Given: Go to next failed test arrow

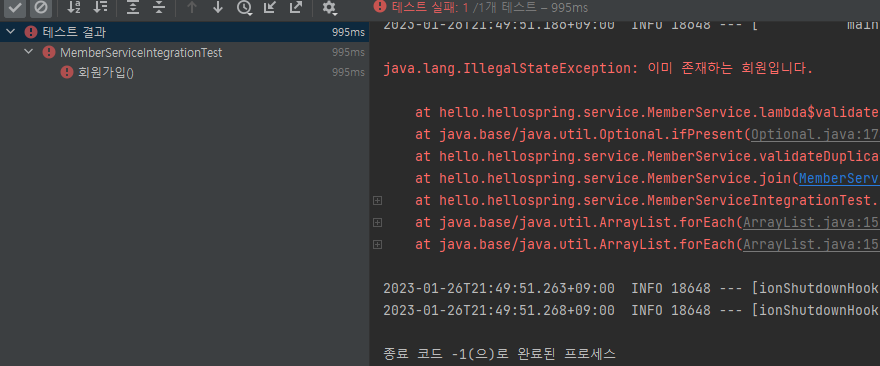Looking at the screenshot, I should coord(218,7).
